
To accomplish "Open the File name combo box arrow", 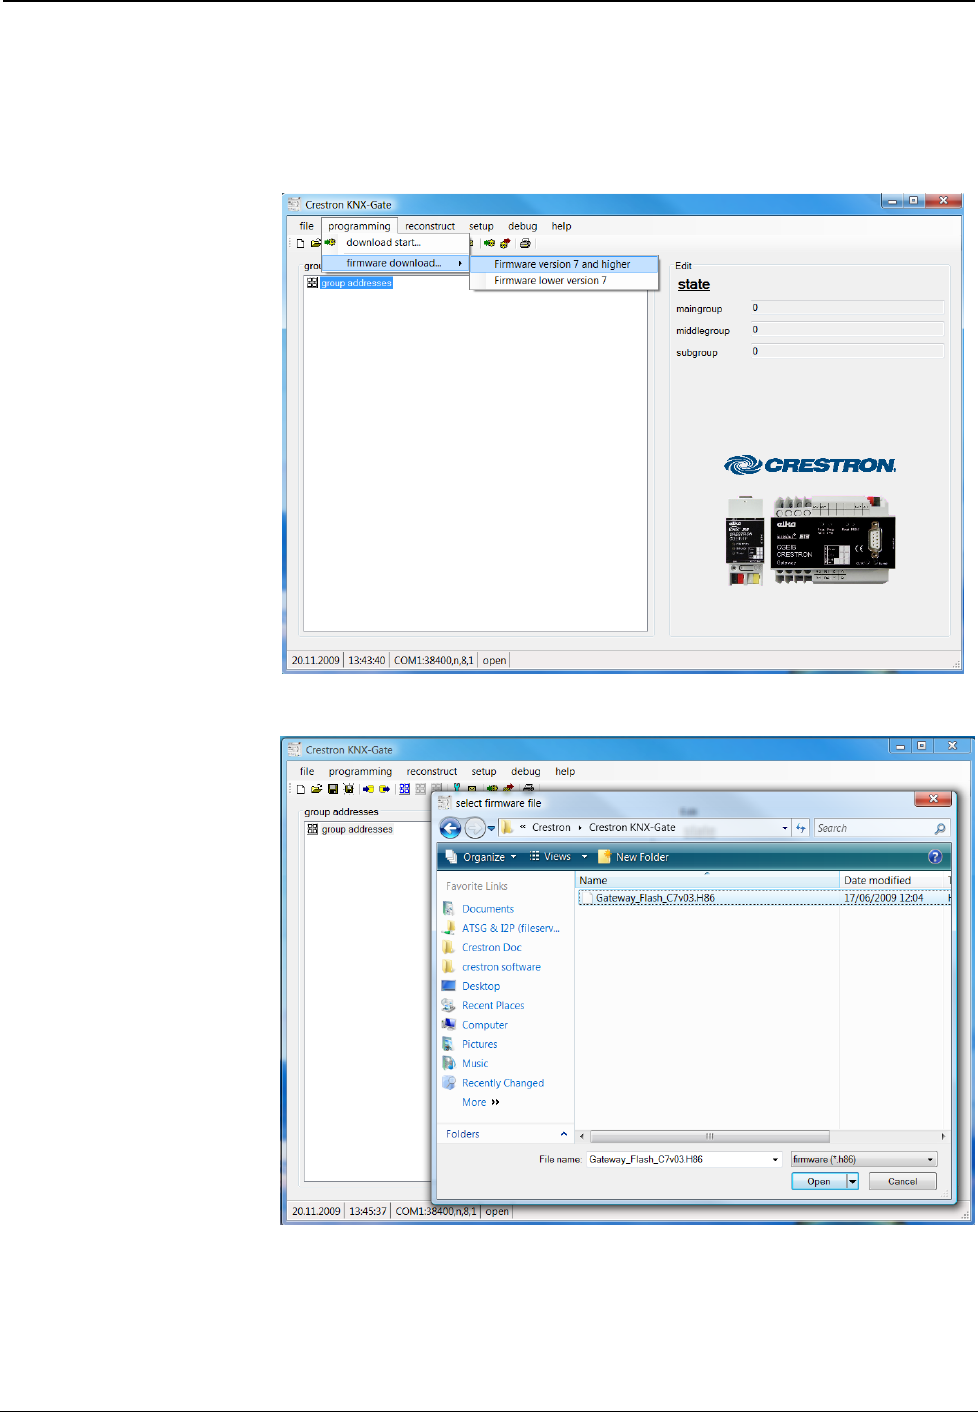I will coord(775,1160).
